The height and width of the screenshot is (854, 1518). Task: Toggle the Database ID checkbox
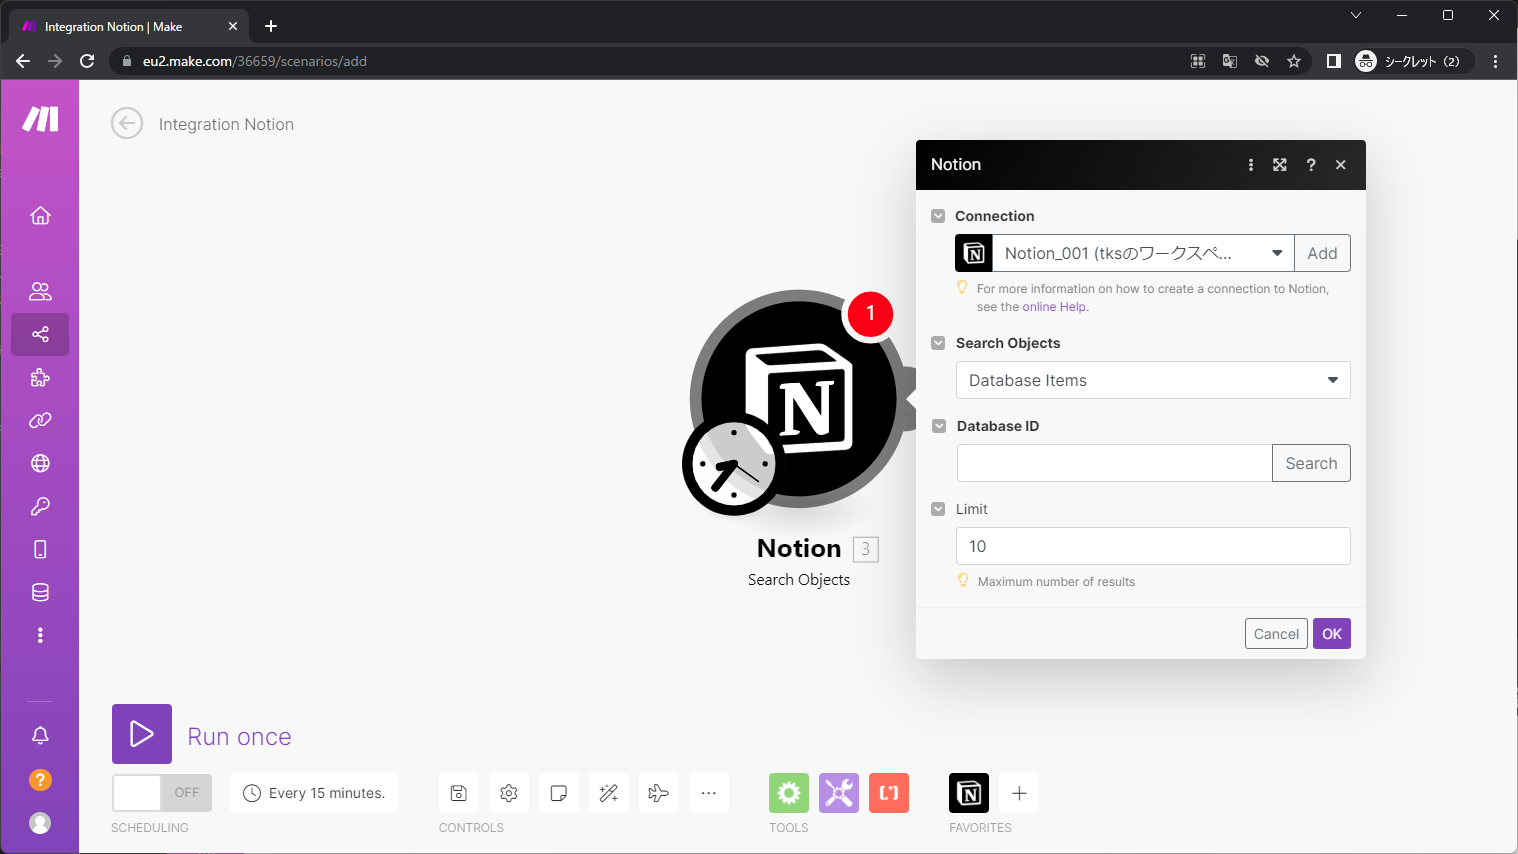tap(938, 426)
